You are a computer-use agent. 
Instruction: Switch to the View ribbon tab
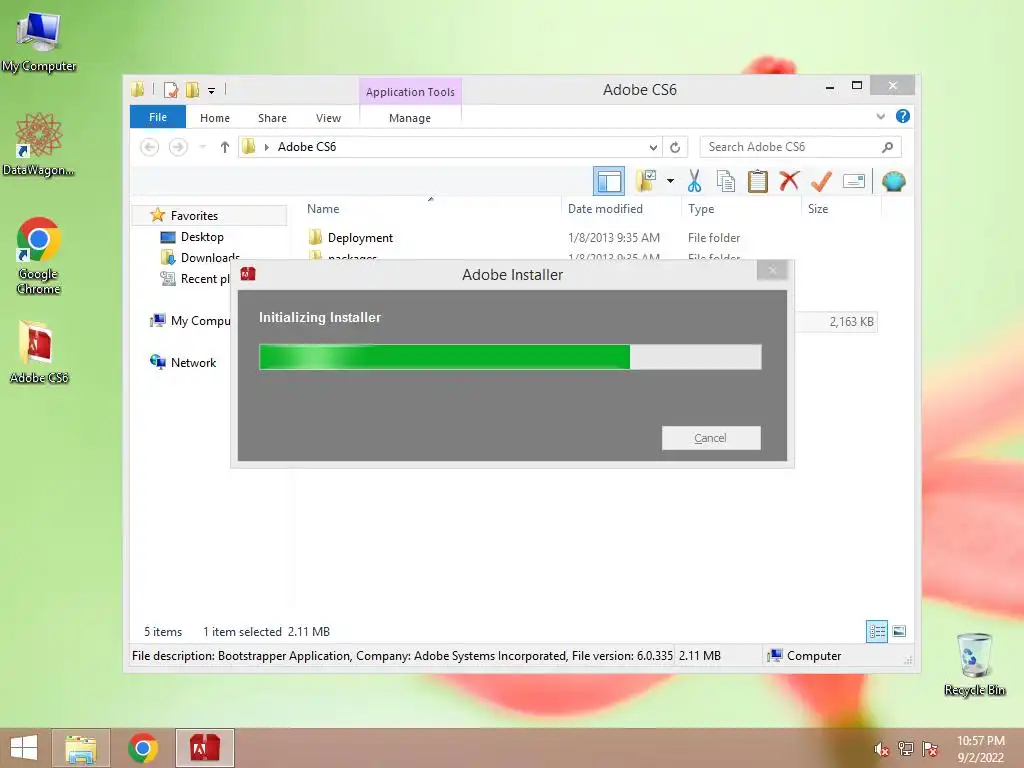[328, 118]
